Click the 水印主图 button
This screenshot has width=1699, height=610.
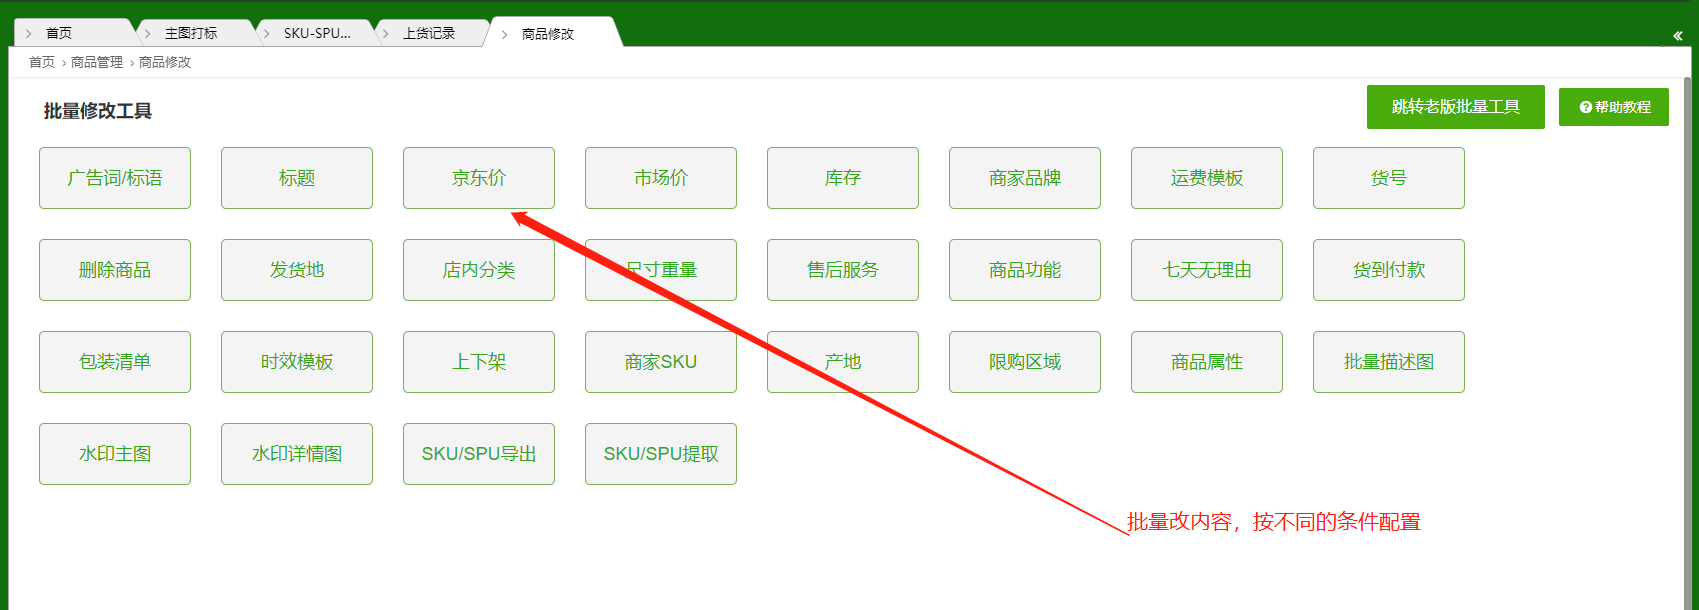(x=115, y=454)
